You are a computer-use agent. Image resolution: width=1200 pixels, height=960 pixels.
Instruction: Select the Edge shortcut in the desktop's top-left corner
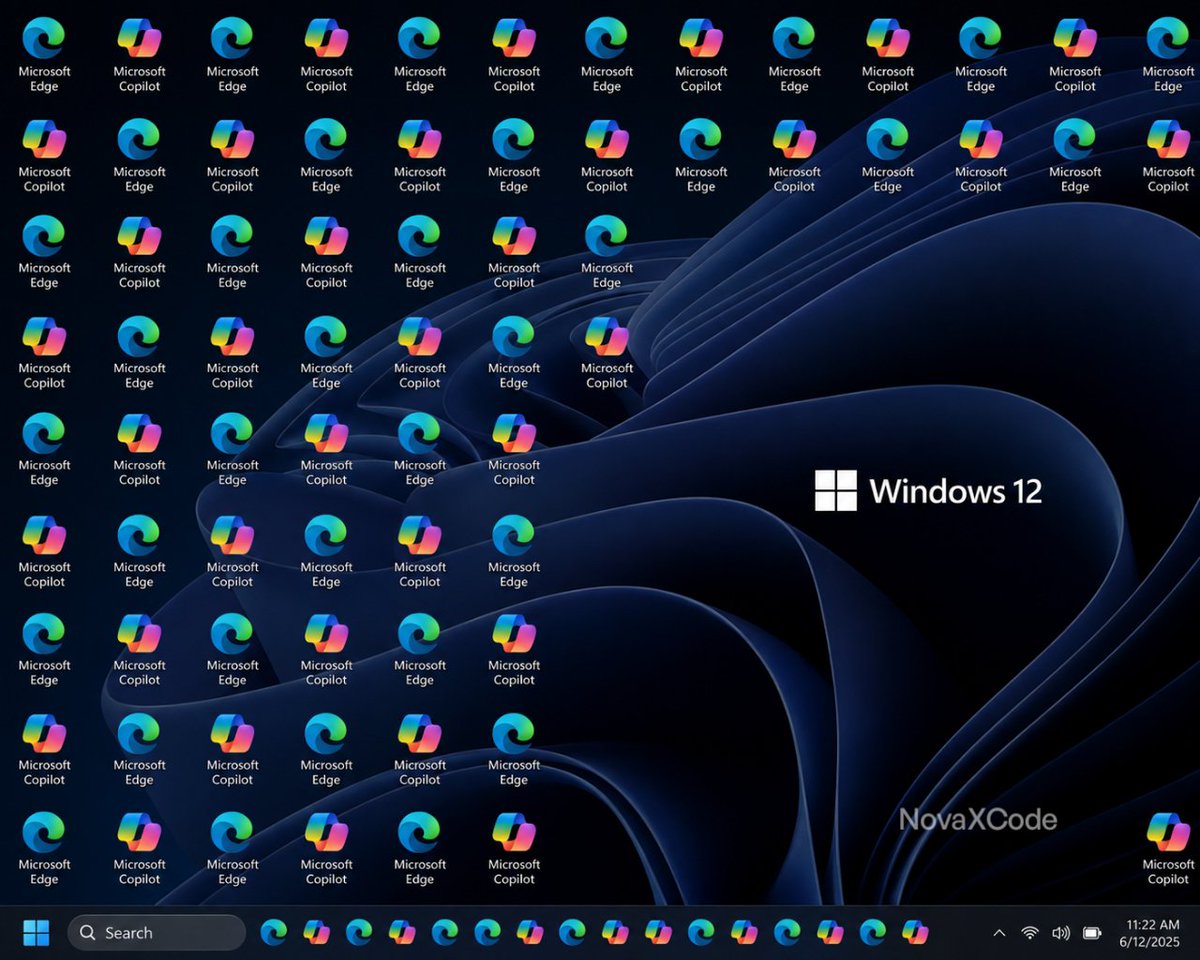44,55
